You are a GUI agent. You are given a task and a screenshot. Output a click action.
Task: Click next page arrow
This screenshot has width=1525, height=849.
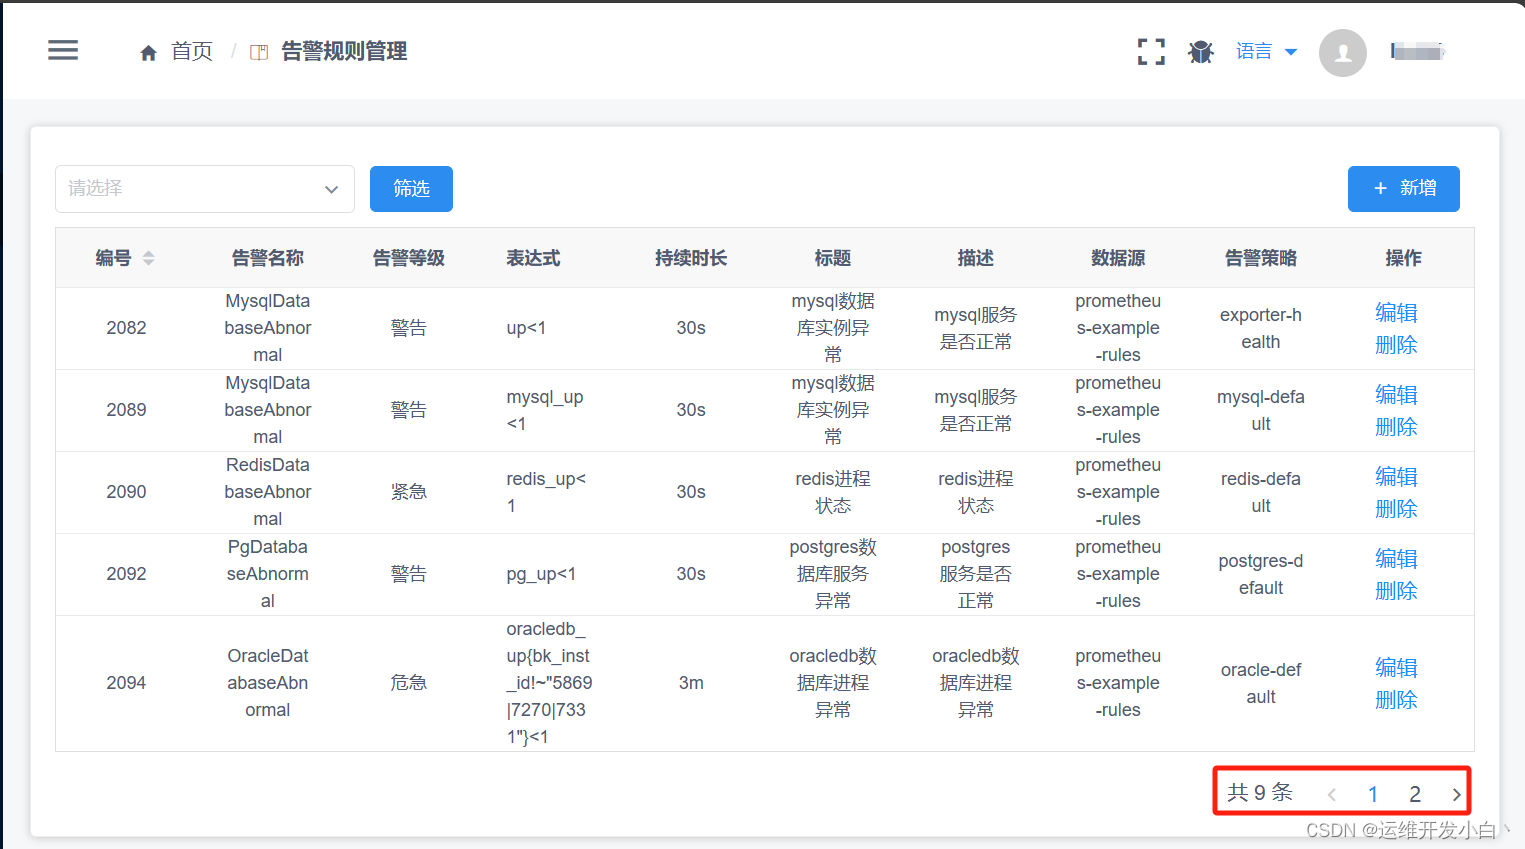tap(1456, 795)
